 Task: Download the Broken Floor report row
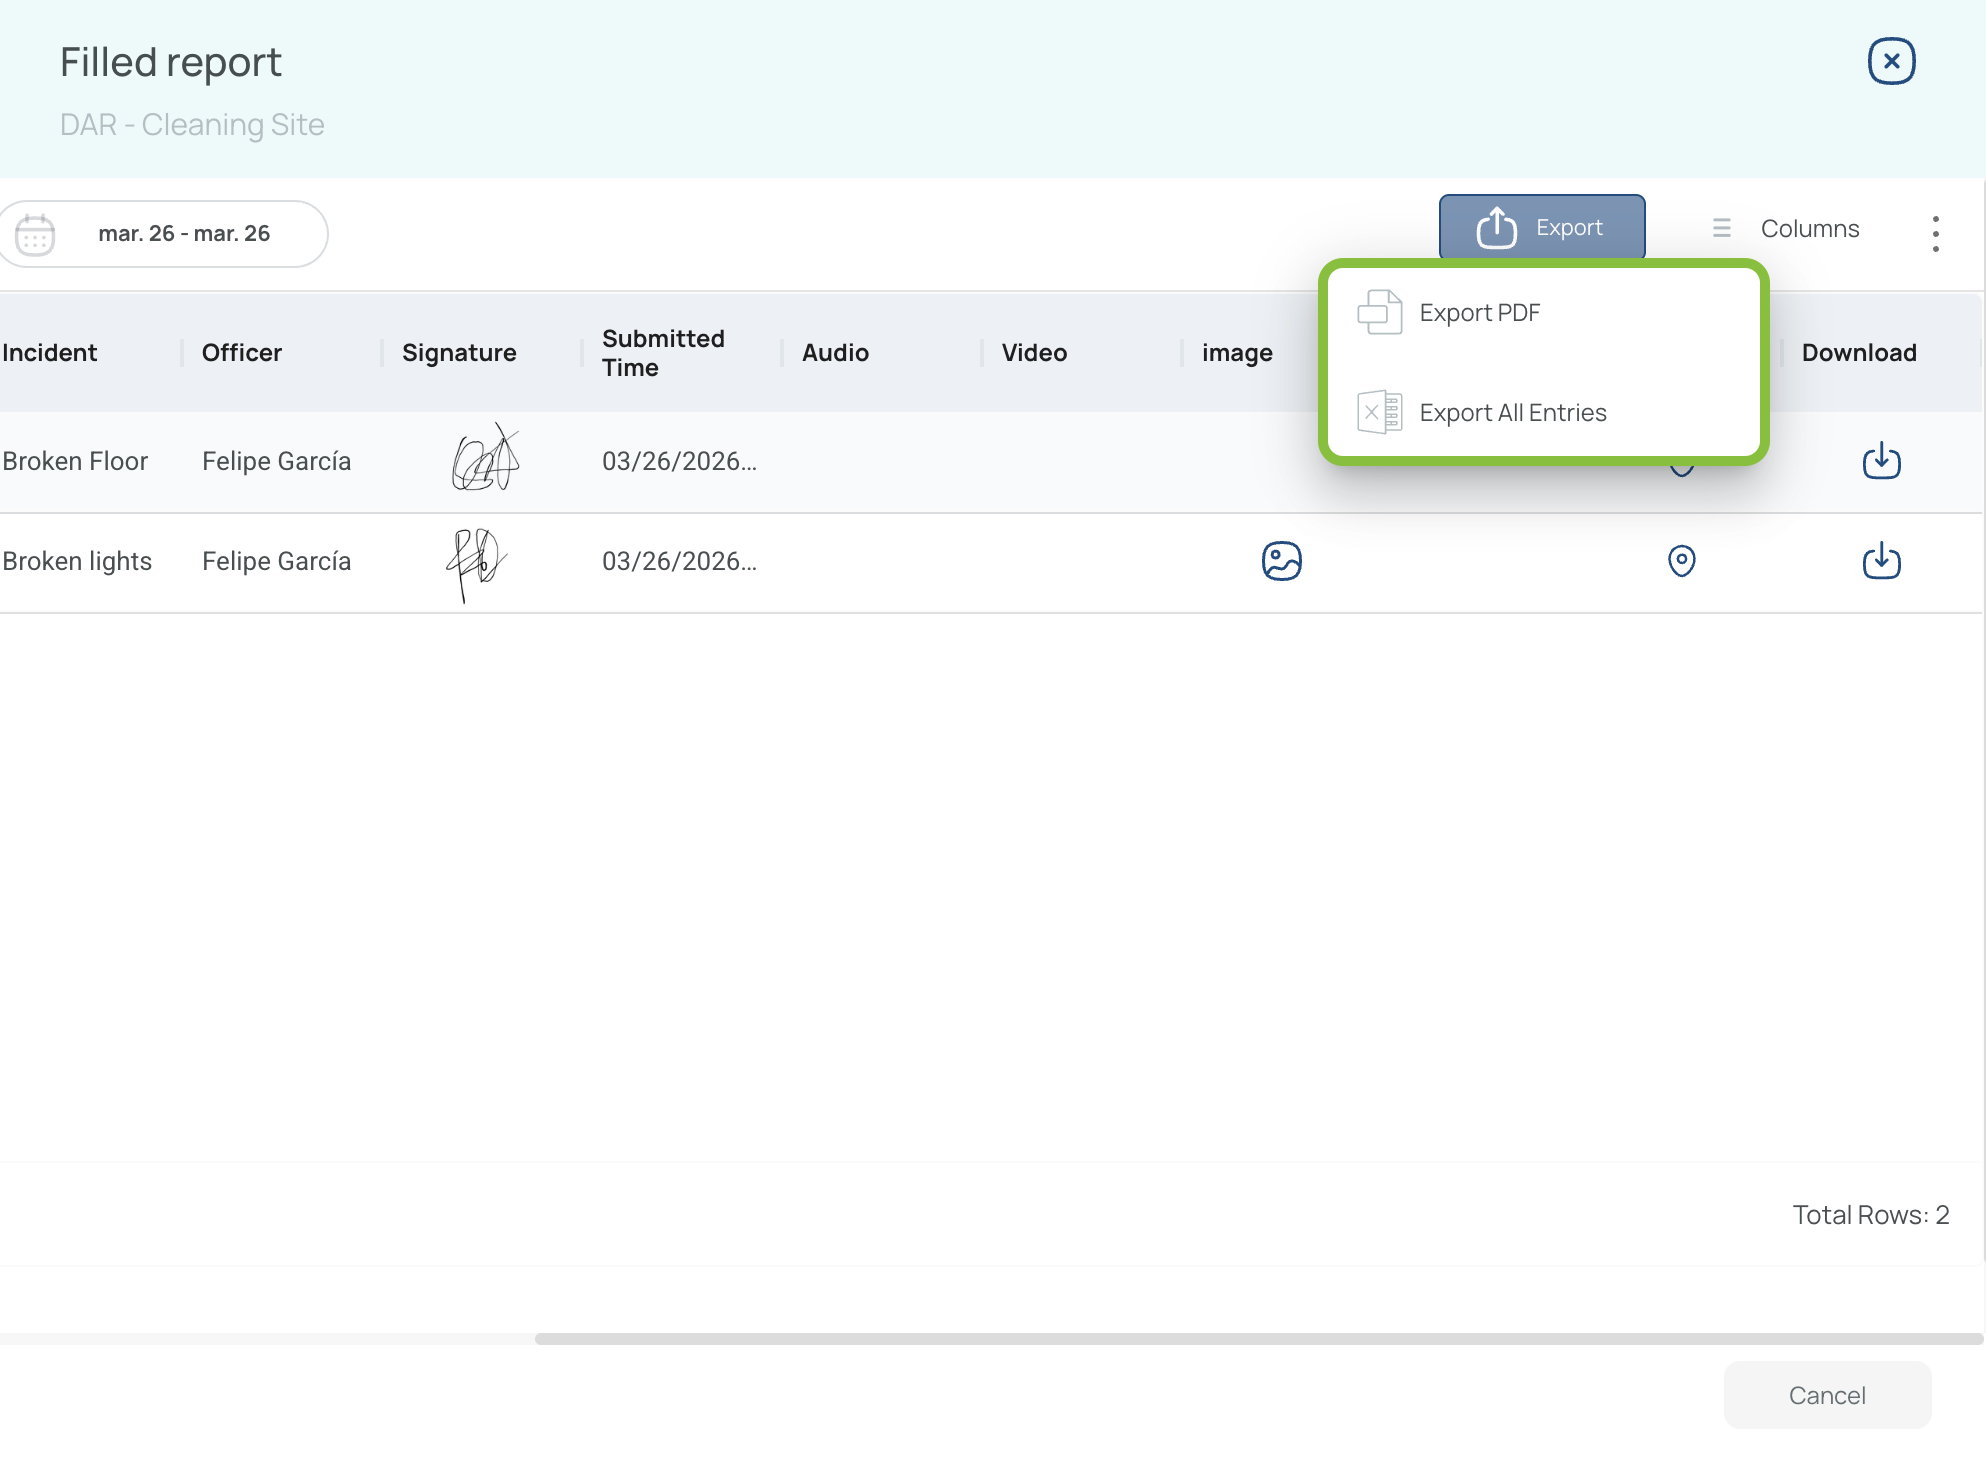coord(1880,461)
